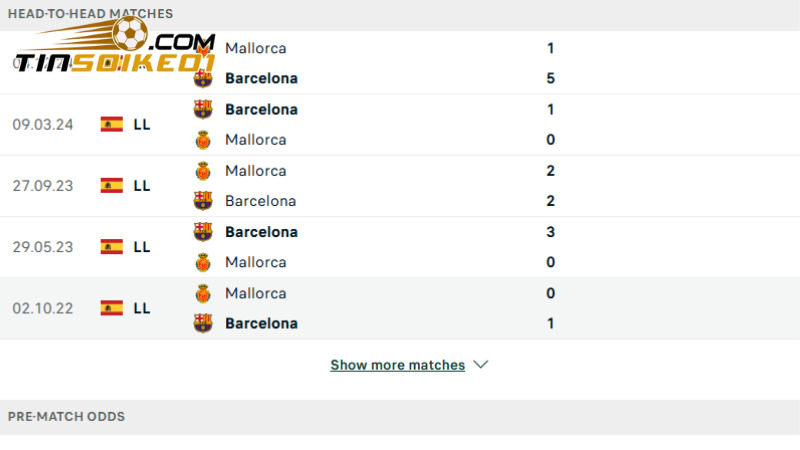Expand list with Show more matches
Viewport: 800px width, 450px height.
tap(397, 365)
